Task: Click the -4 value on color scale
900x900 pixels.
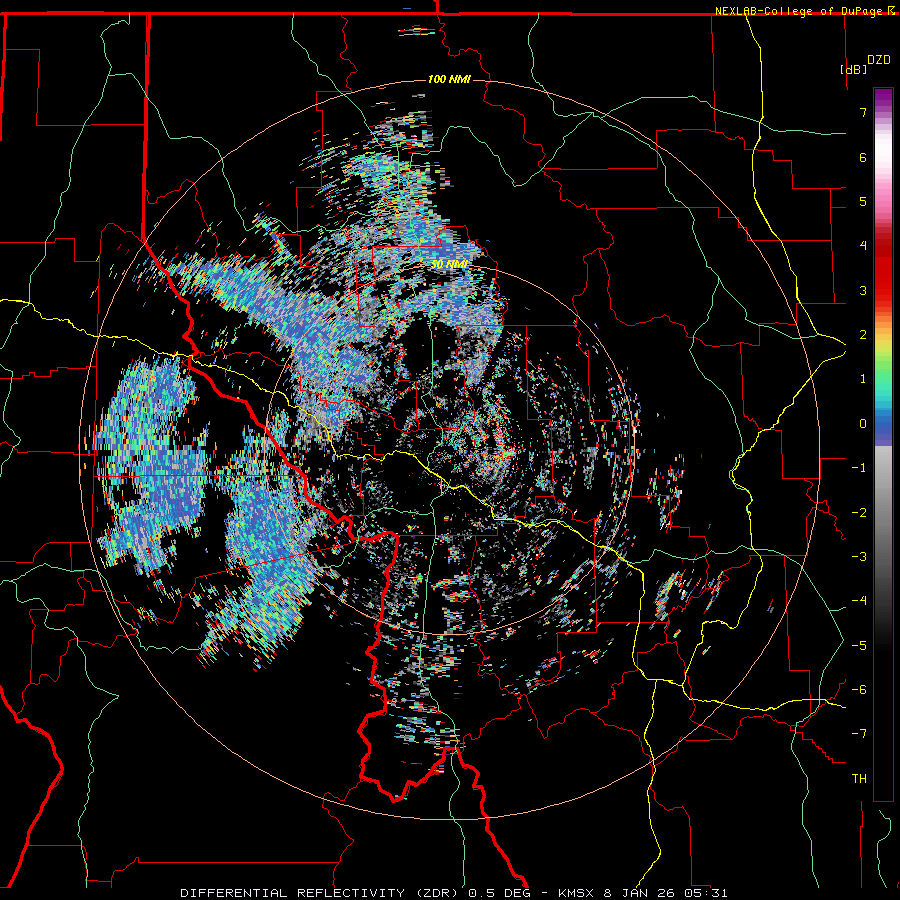Action: pyautogui.click(x=859, y=601)
